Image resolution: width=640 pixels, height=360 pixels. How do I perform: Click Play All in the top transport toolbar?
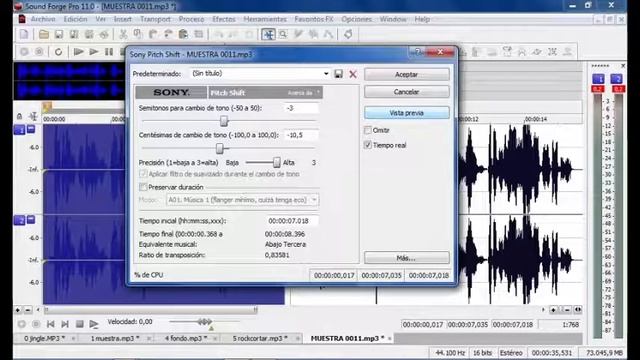click(x=78, y=52)
